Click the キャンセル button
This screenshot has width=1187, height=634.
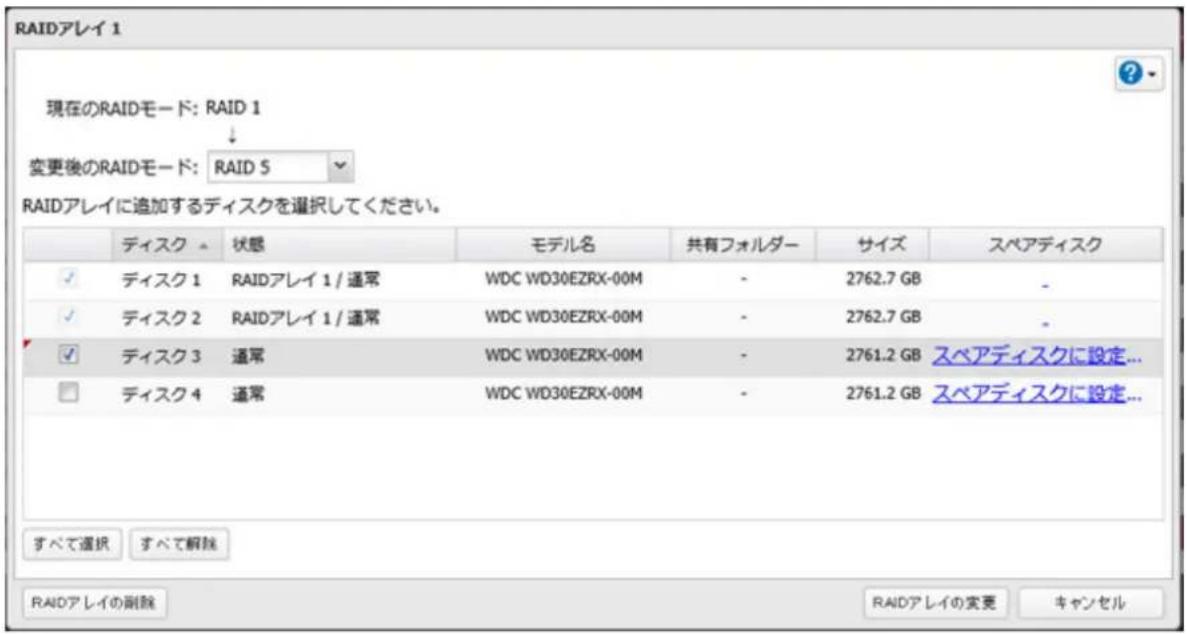(1090, 603)
